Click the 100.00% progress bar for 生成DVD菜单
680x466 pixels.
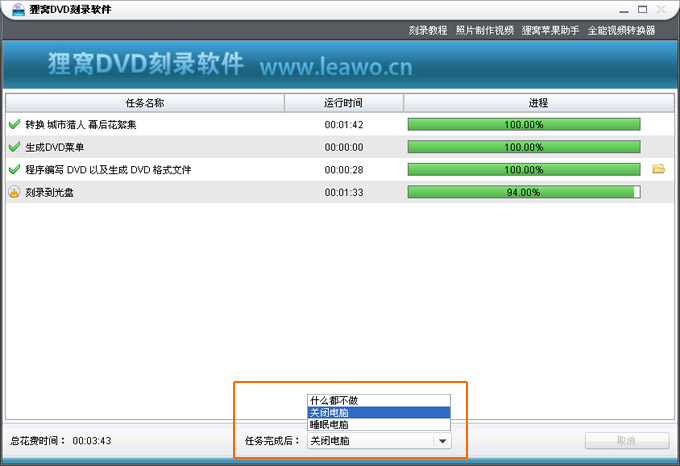[524, 147]
